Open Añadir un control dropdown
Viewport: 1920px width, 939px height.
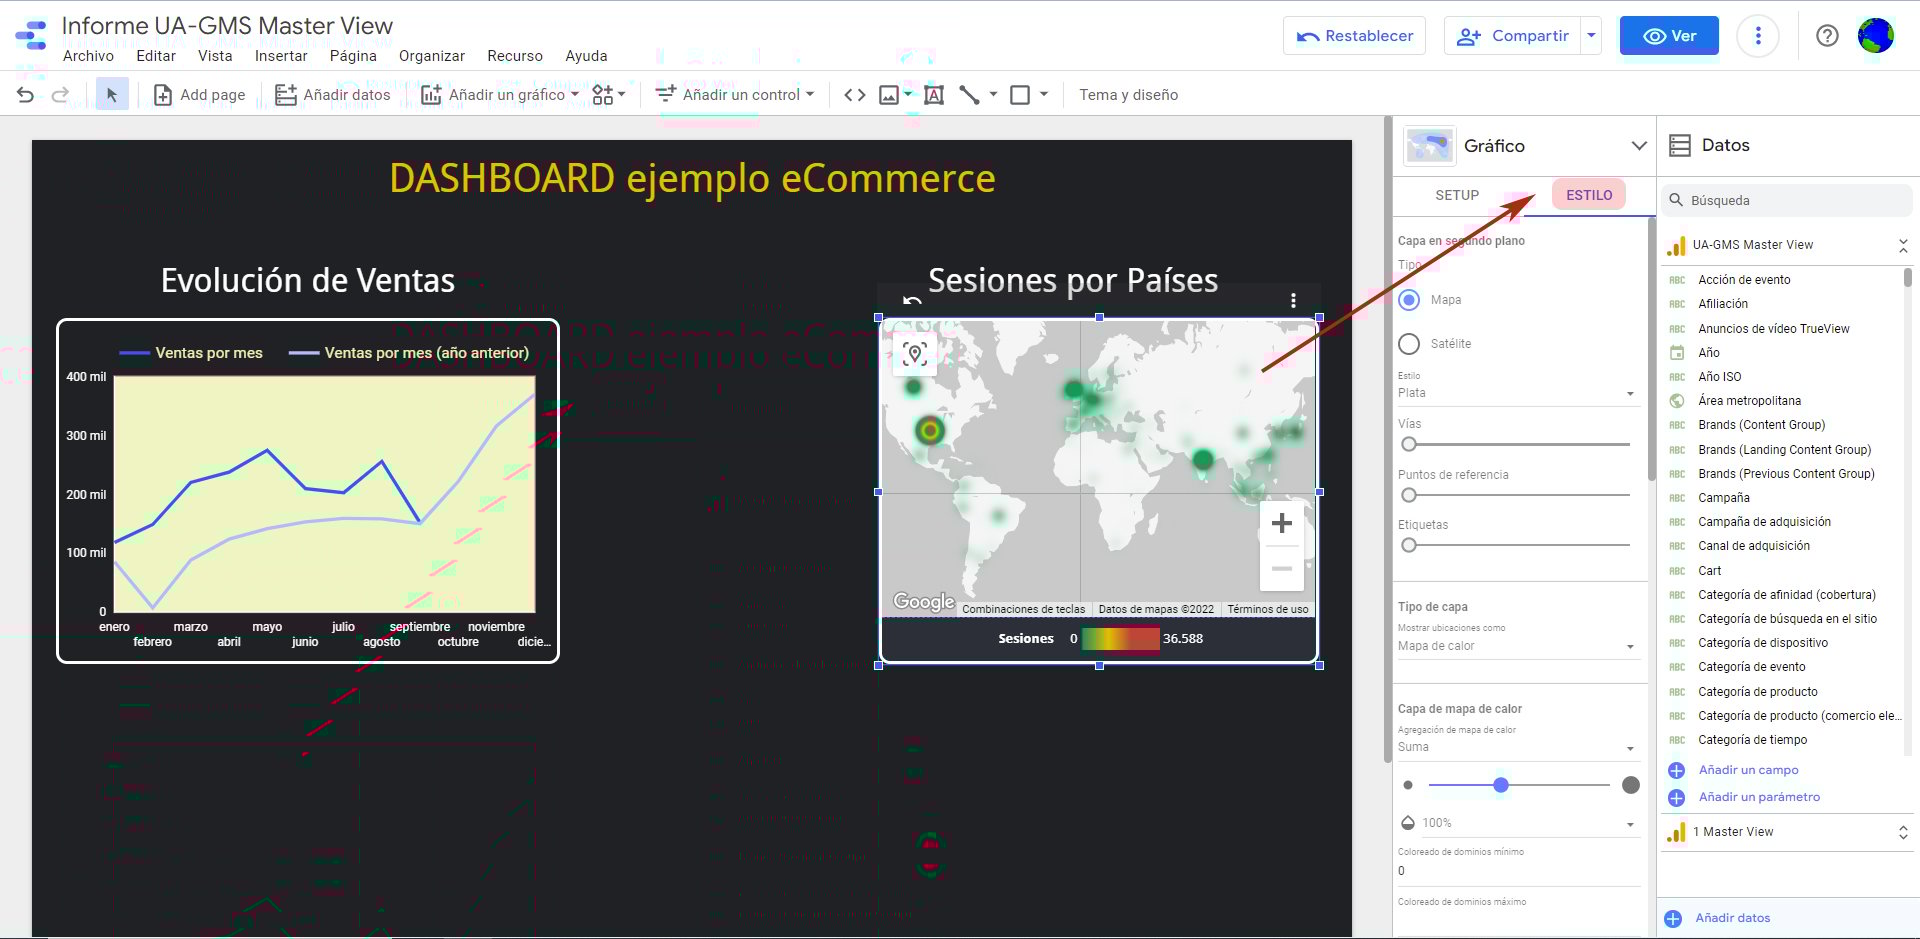(735, 95)
